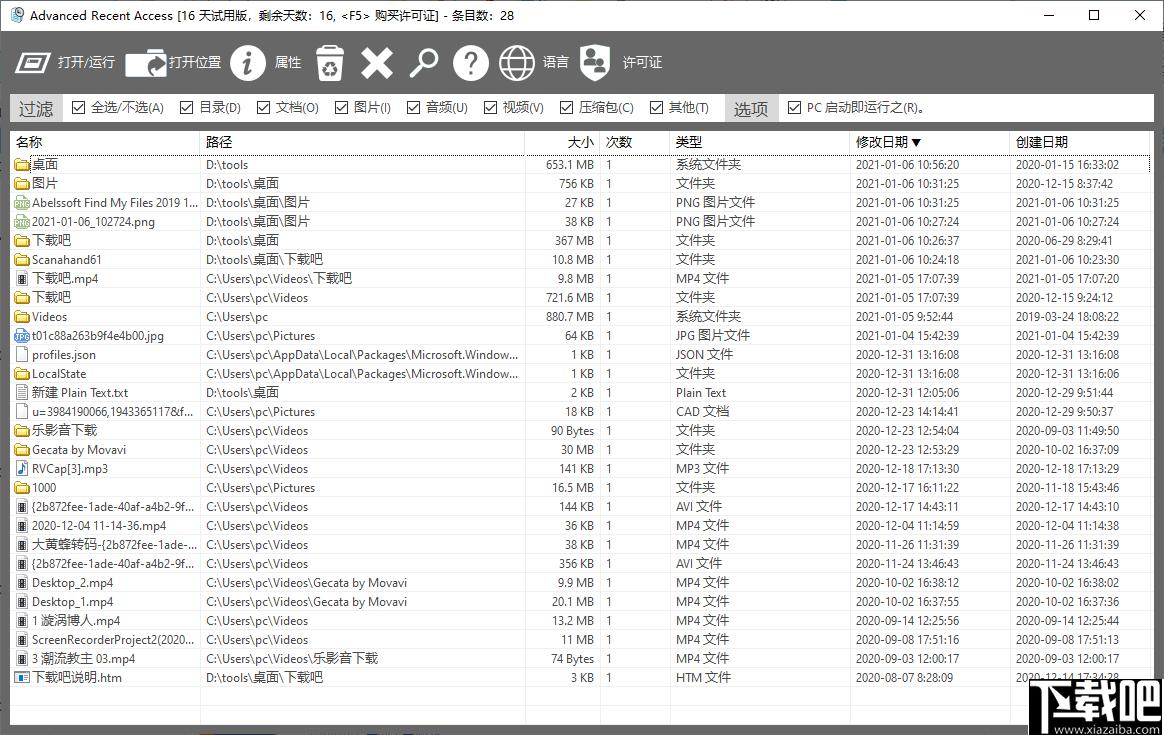Select the profiles.json file row
This screenshot has width=1164, height=735.
coord(64,355)
